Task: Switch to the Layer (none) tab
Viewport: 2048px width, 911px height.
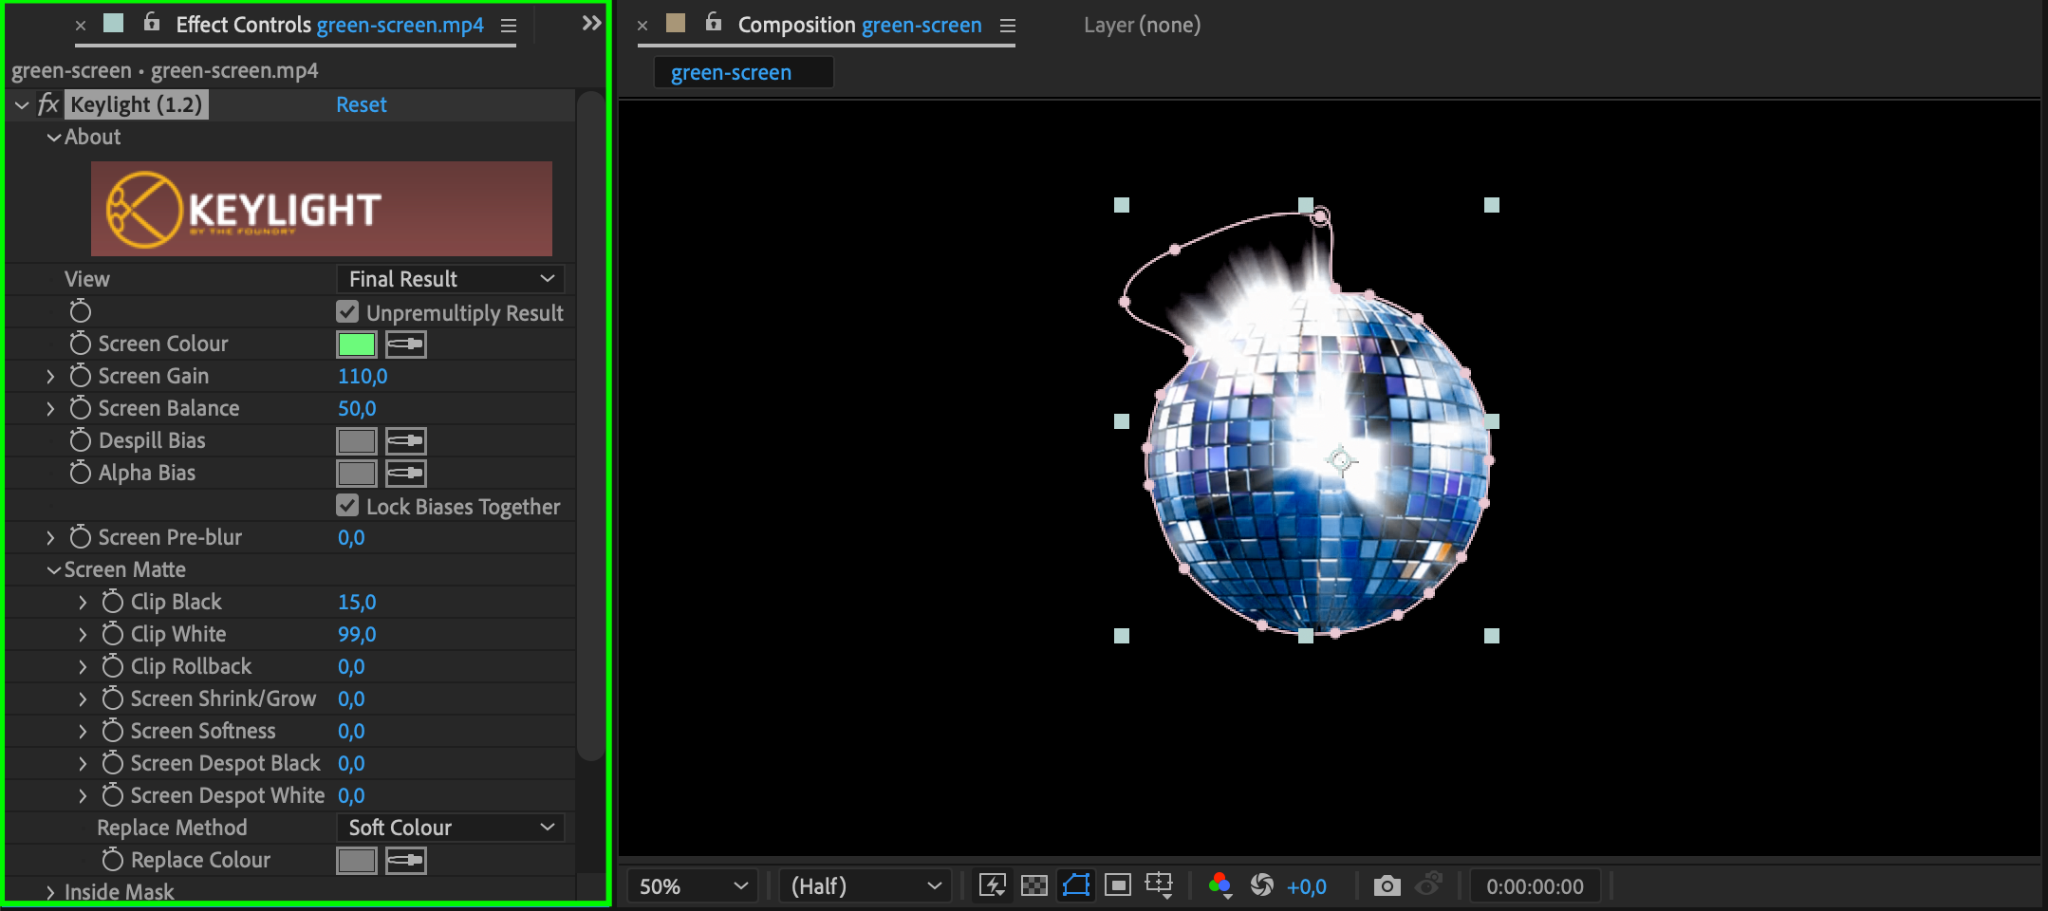Action: [1142, 25]
